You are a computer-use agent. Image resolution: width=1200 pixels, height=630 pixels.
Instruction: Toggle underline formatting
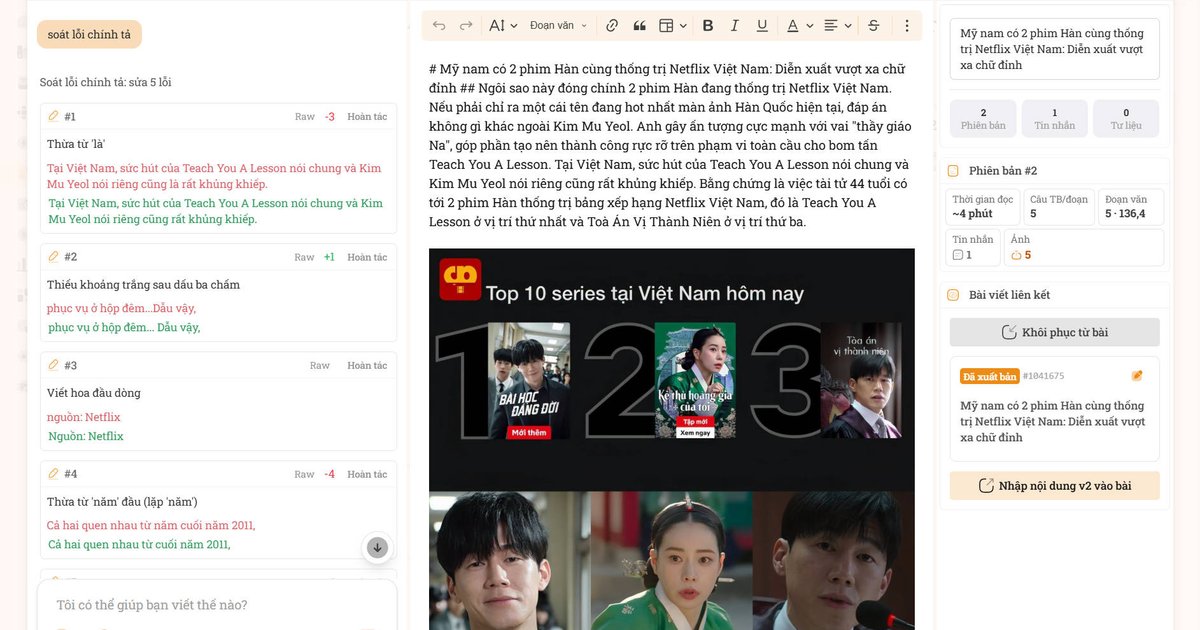(x=762, y=26)
